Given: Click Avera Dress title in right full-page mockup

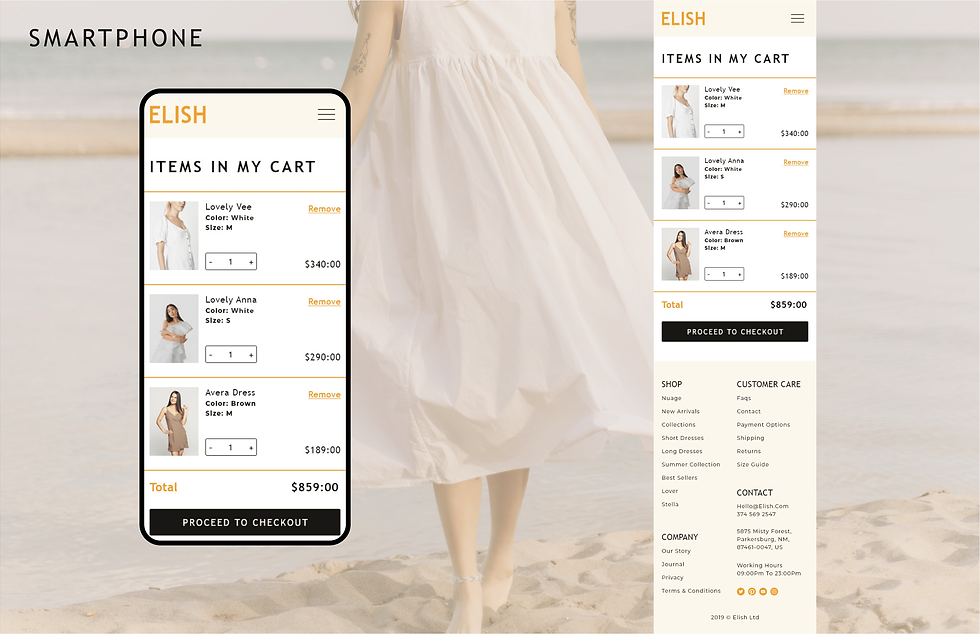Looking at the screenshot, I should (x=723, y=232).
